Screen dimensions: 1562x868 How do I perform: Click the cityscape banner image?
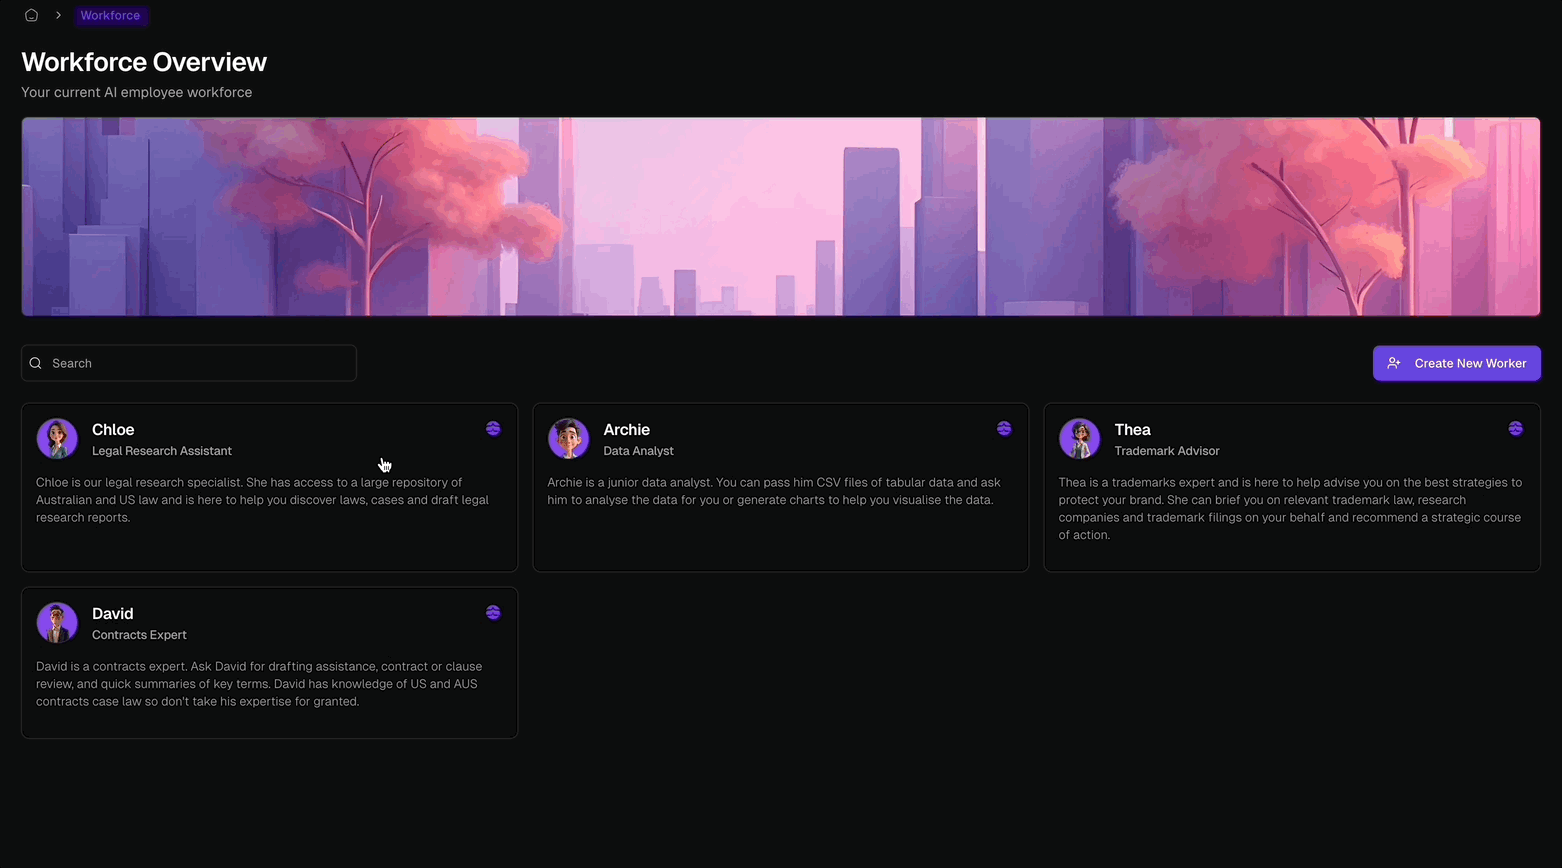pyautogui.click(x=780, y=216)
